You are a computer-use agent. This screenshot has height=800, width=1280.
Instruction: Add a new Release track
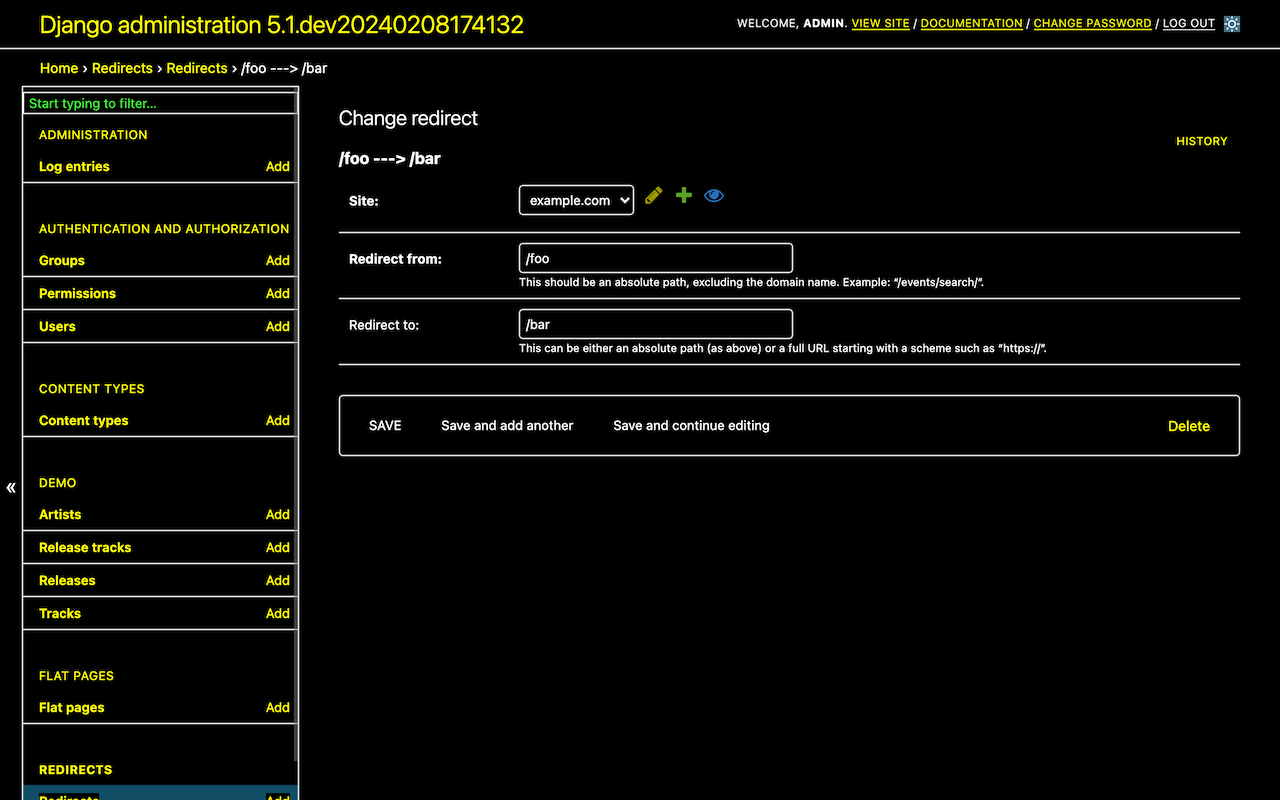click(x=278, y=547)
